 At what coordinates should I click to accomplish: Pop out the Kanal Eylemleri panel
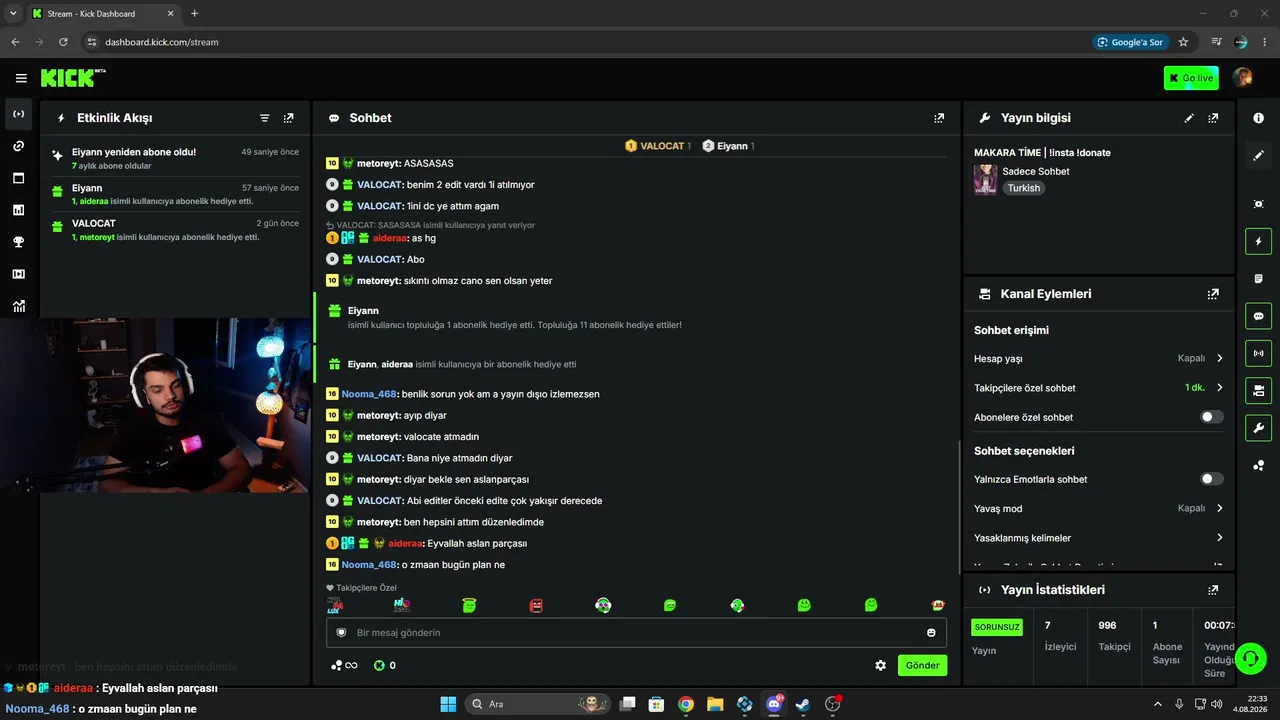(x=1213, y=294)
